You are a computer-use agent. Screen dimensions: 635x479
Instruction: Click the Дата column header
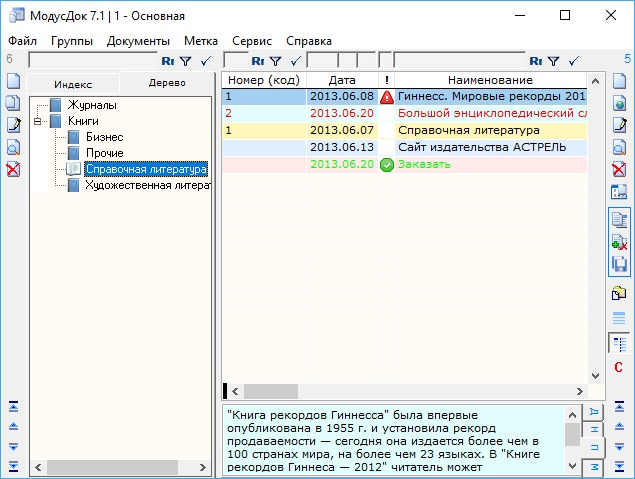pos(342,80)
